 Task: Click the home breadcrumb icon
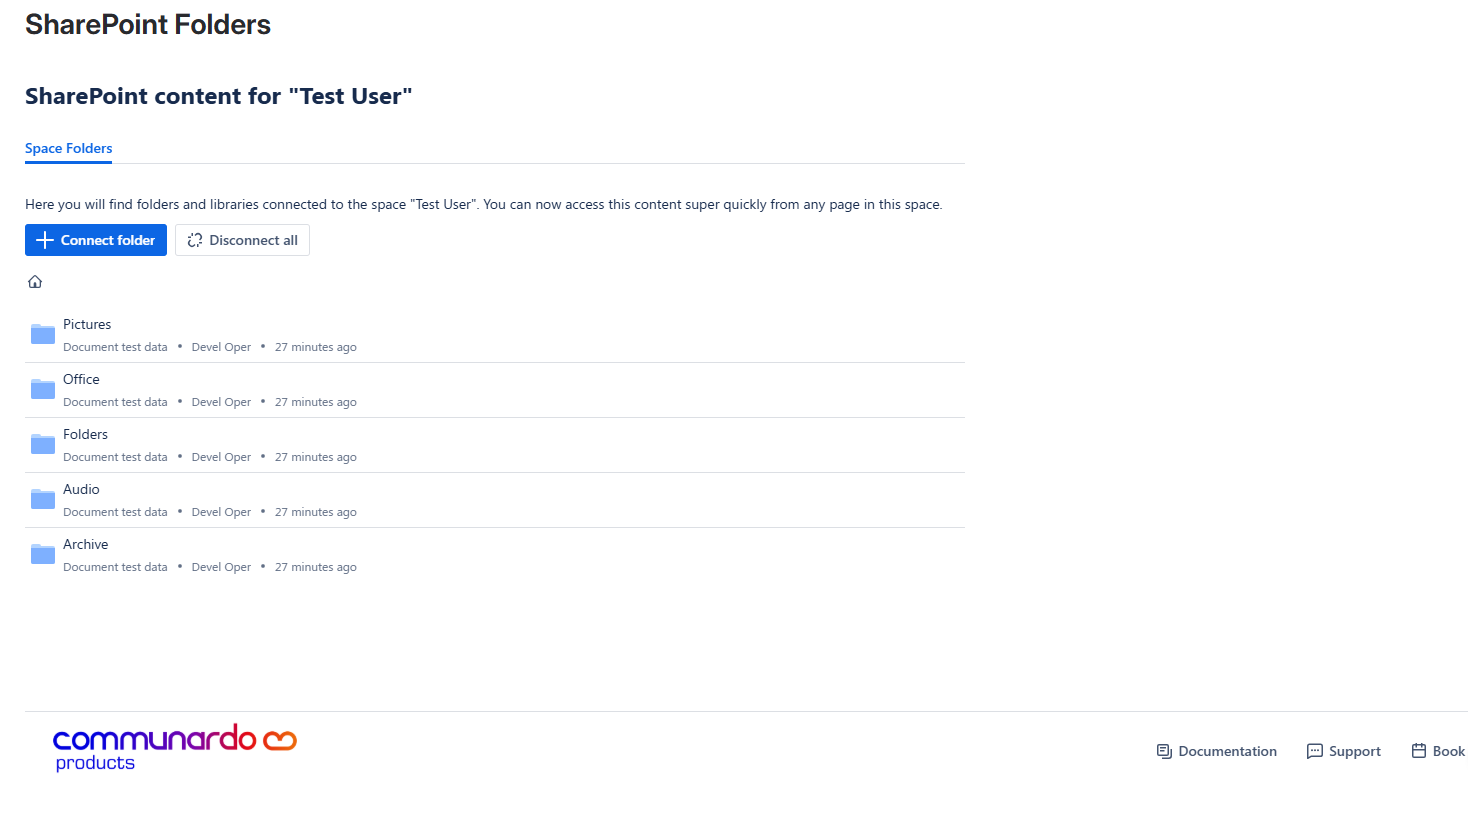[35, 282]
